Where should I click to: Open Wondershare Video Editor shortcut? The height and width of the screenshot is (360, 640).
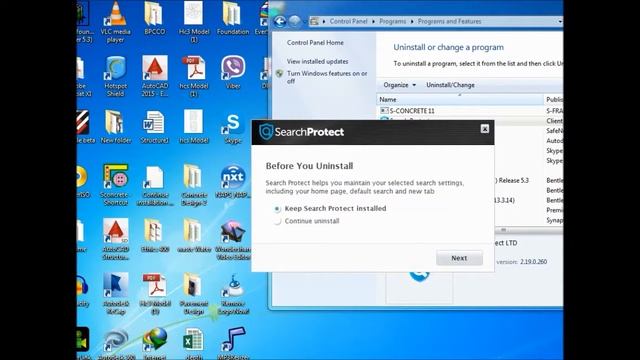(233, 239)
